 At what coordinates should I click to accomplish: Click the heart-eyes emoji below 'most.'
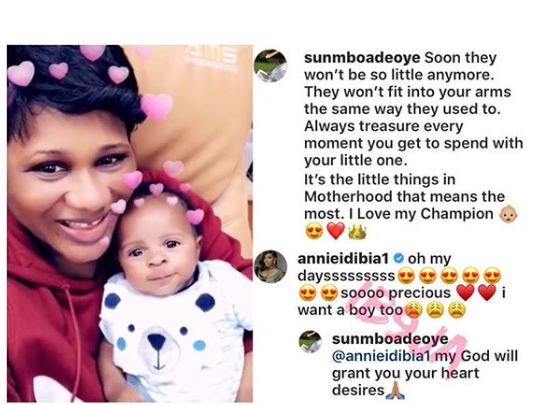314,232
